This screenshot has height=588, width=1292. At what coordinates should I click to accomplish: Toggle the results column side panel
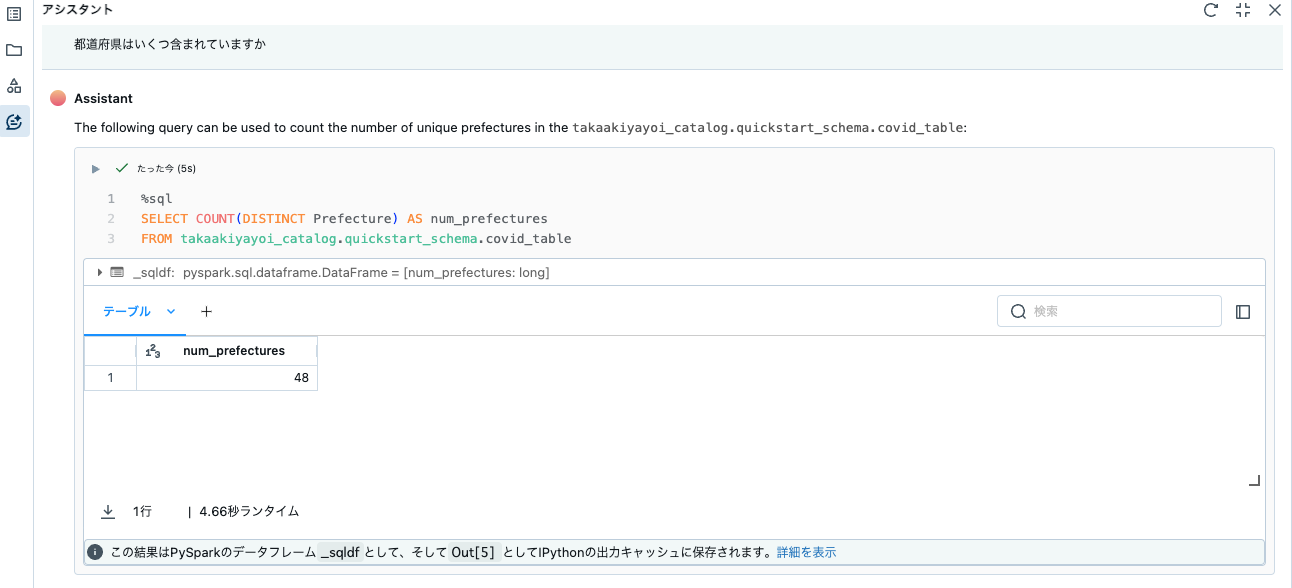pos(1243,312)
